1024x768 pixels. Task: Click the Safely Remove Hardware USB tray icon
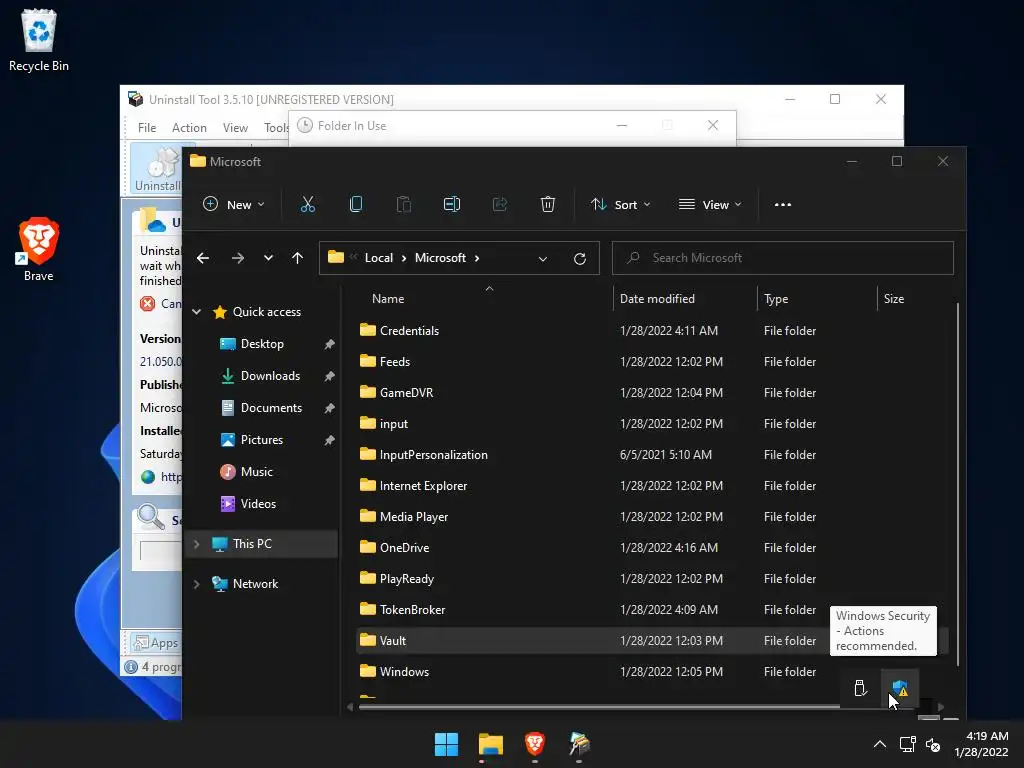click(x=860, y=688)
